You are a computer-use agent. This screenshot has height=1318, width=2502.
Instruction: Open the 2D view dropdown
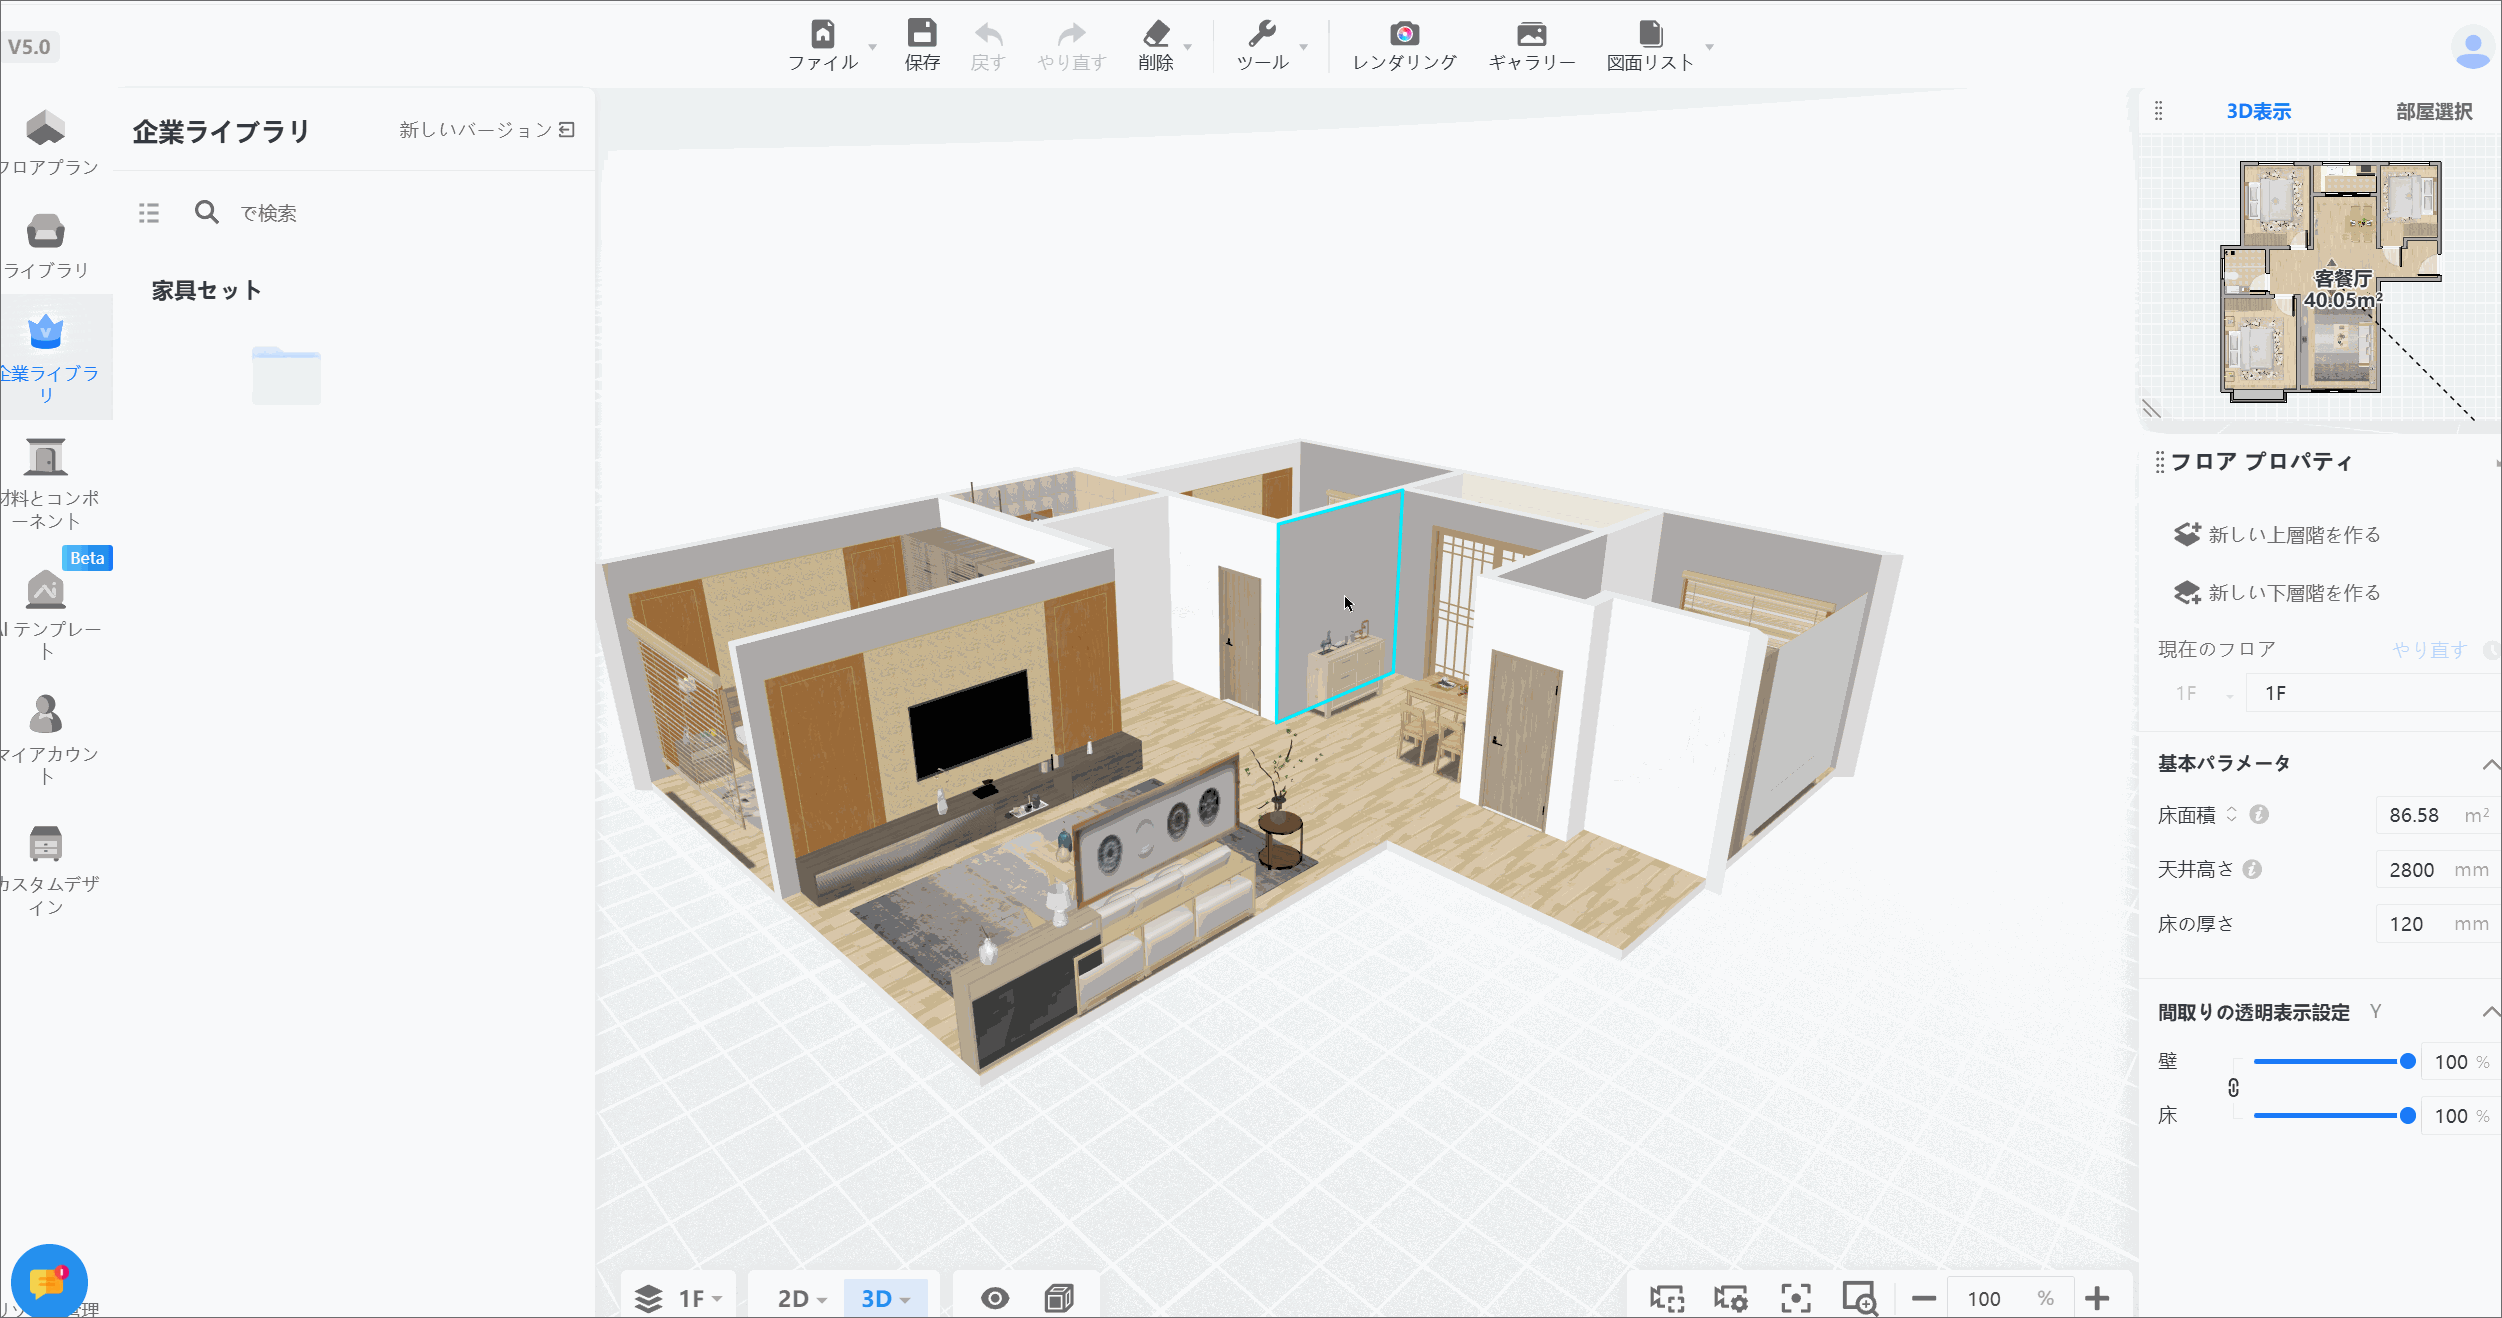802,1298
